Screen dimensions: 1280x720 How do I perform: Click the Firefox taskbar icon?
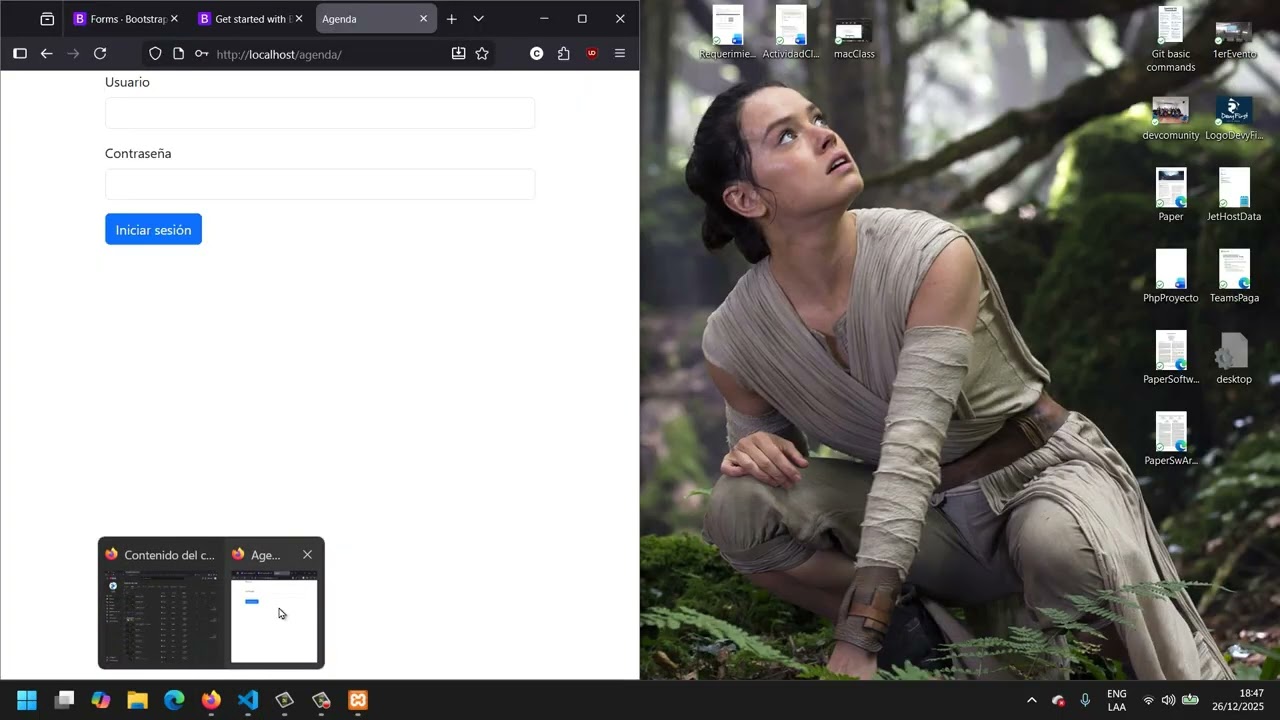click(x=211, y=700)
